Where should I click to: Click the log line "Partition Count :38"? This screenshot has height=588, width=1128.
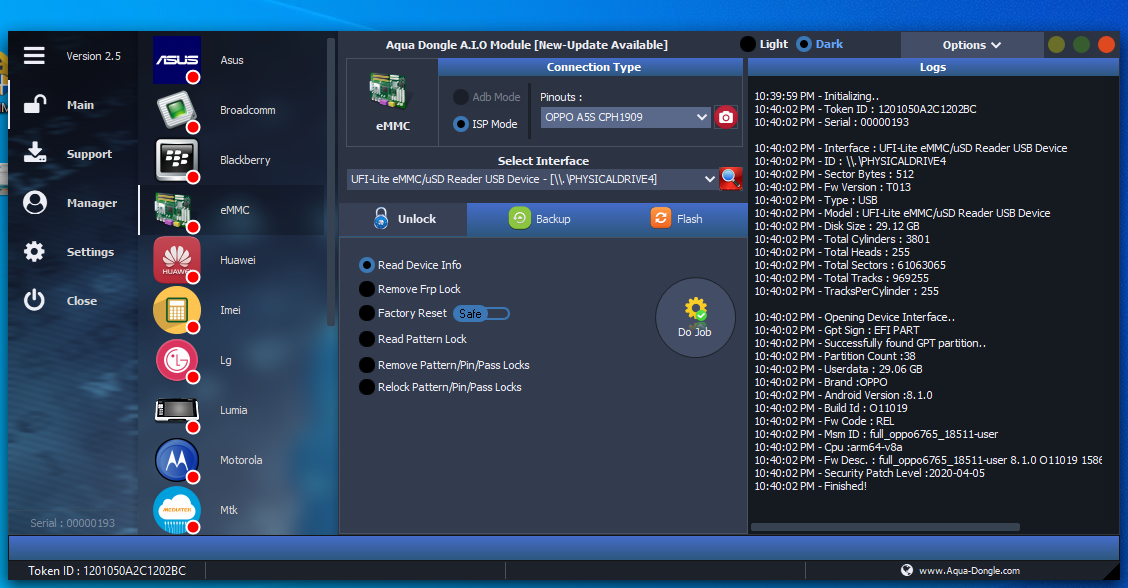point(834,356)
